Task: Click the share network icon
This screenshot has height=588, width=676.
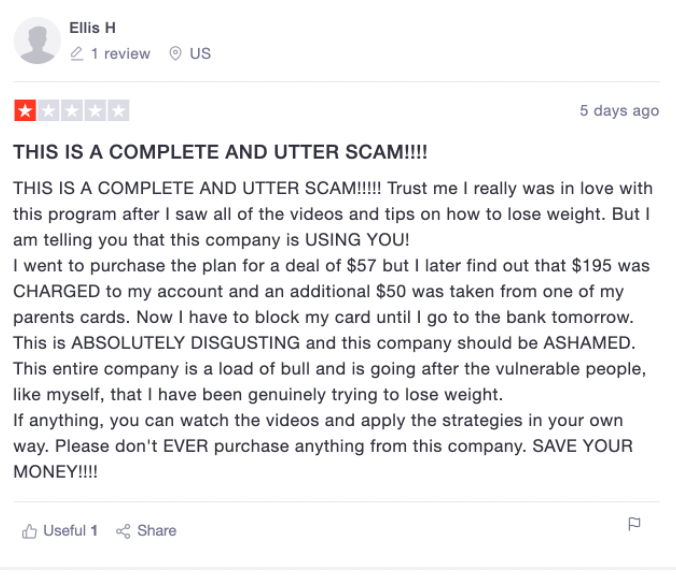Action: click(x=123, y=531)
